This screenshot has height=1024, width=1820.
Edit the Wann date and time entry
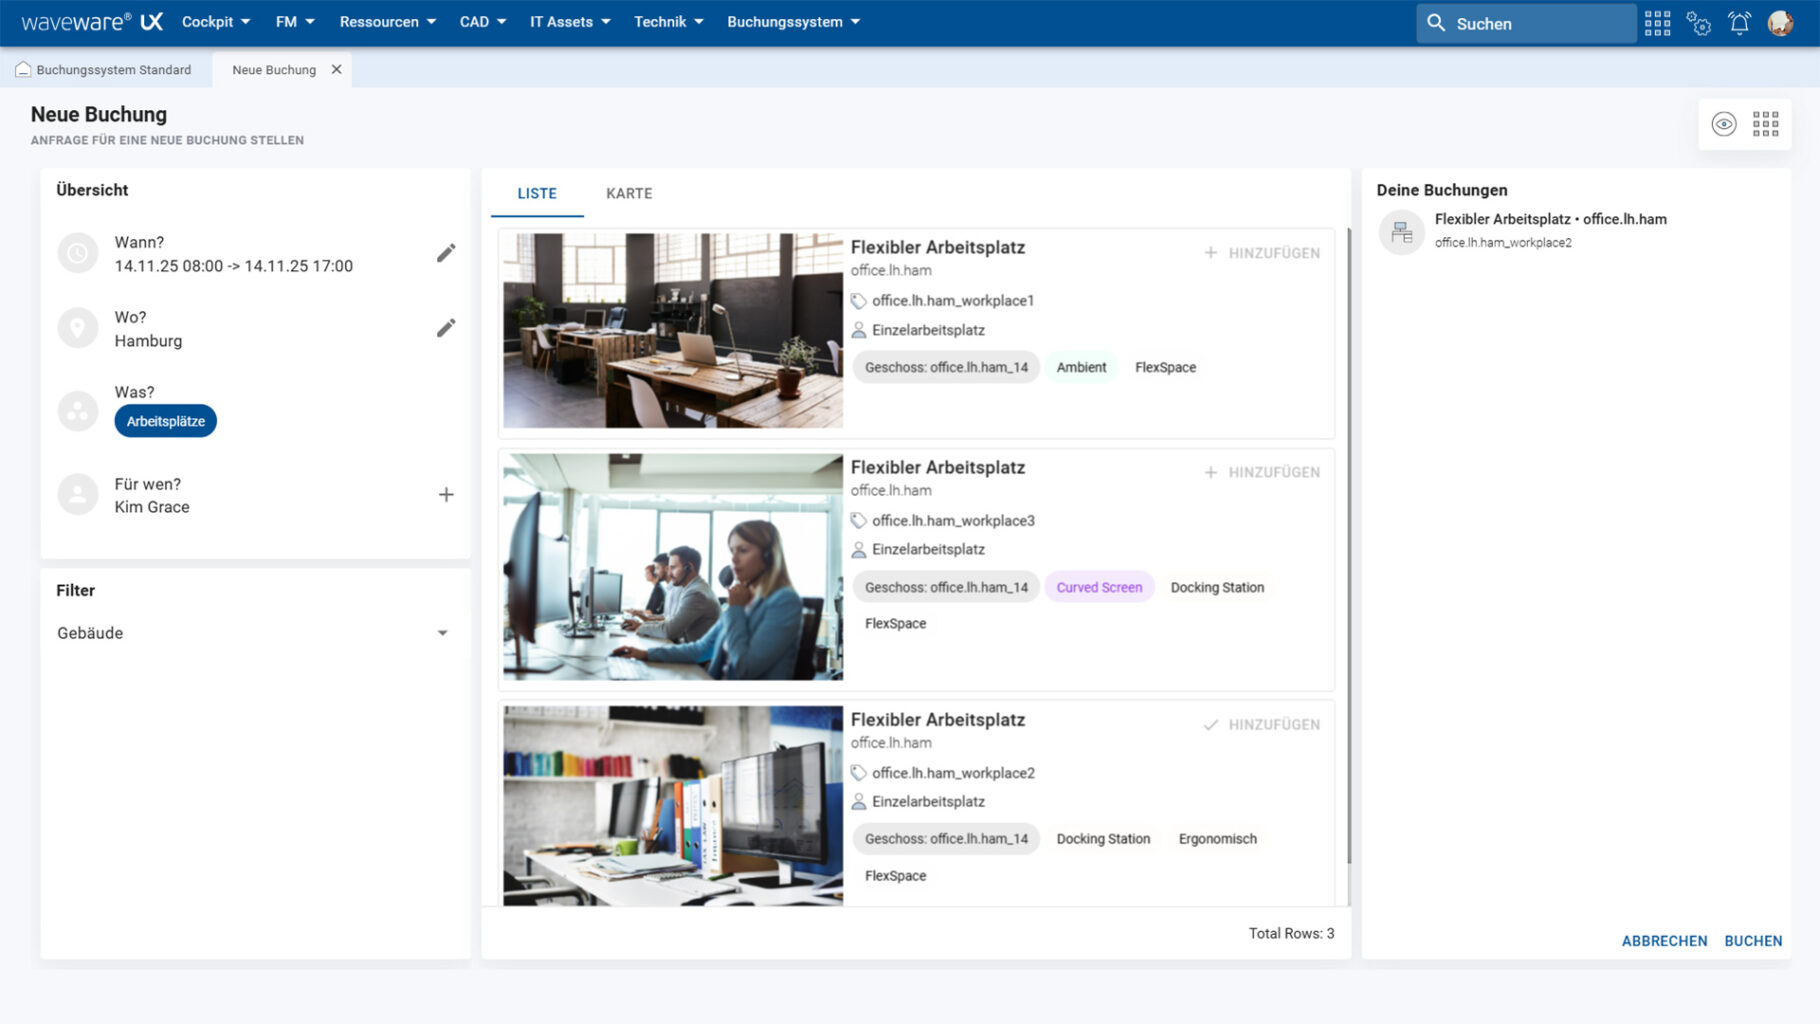pos(446,254)
